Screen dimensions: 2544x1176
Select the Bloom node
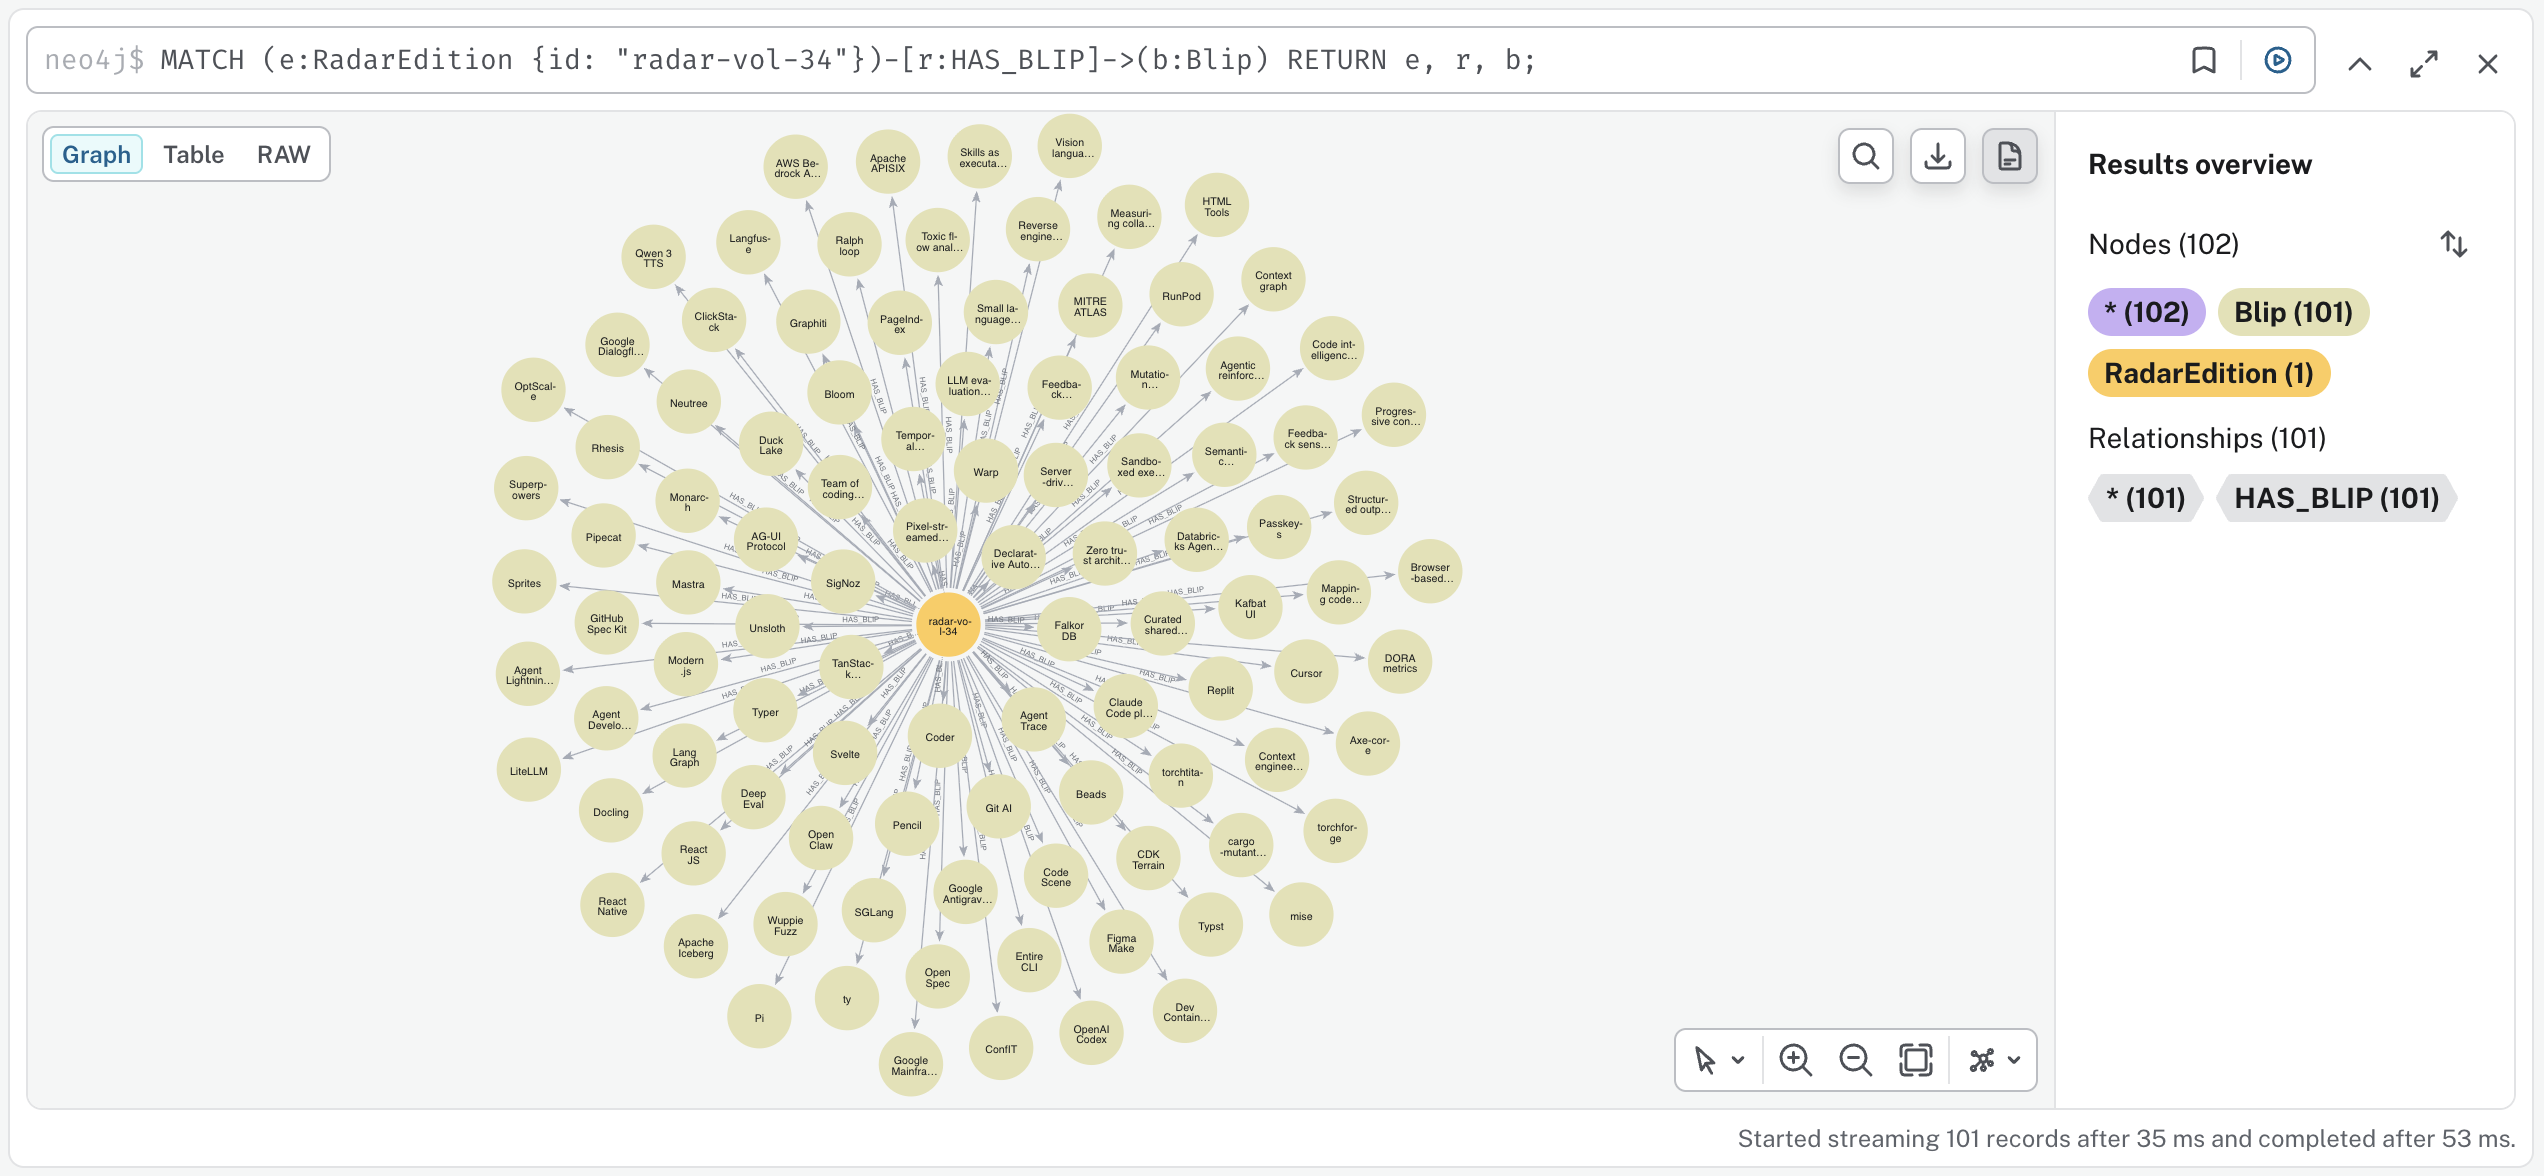(839, 394)
